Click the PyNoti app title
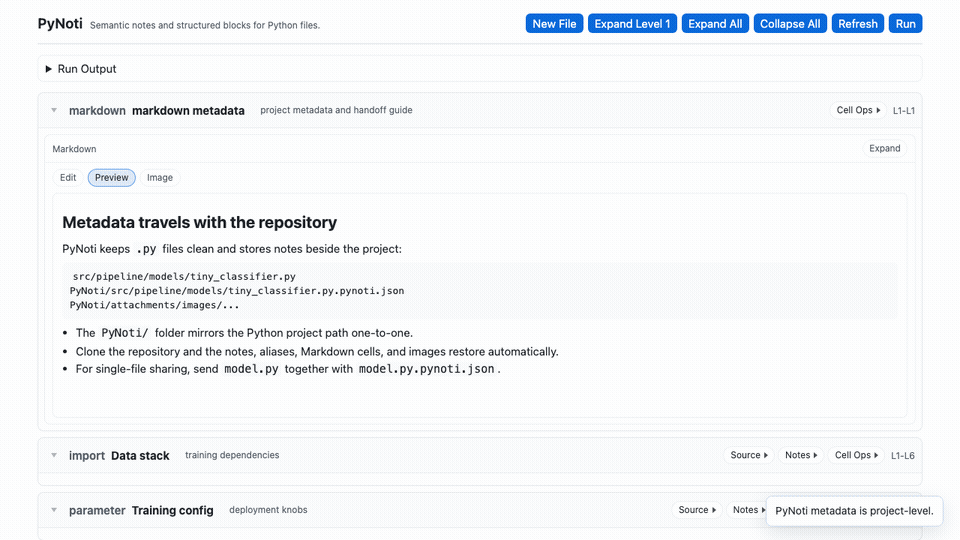This screenshot has height=540, width=960. point(60,23)
